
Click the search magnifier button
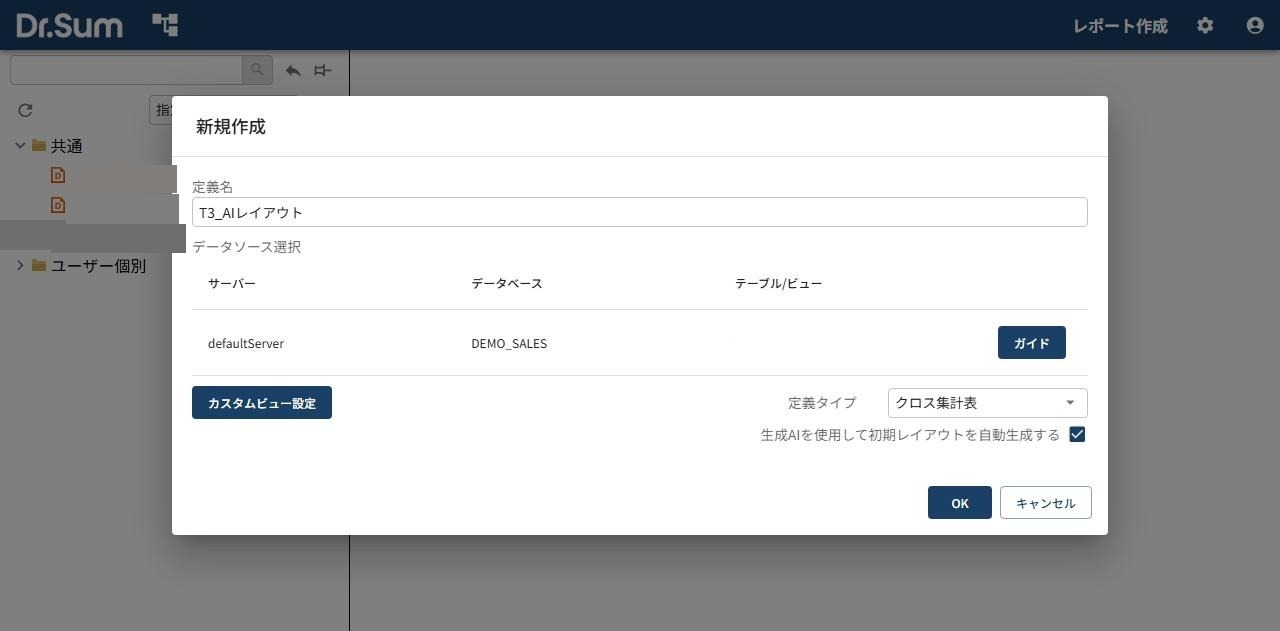257,70
